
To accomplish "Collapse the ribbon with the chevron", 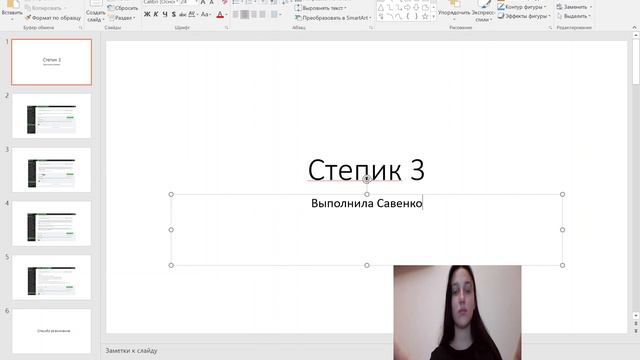I will tap(634, 28).
